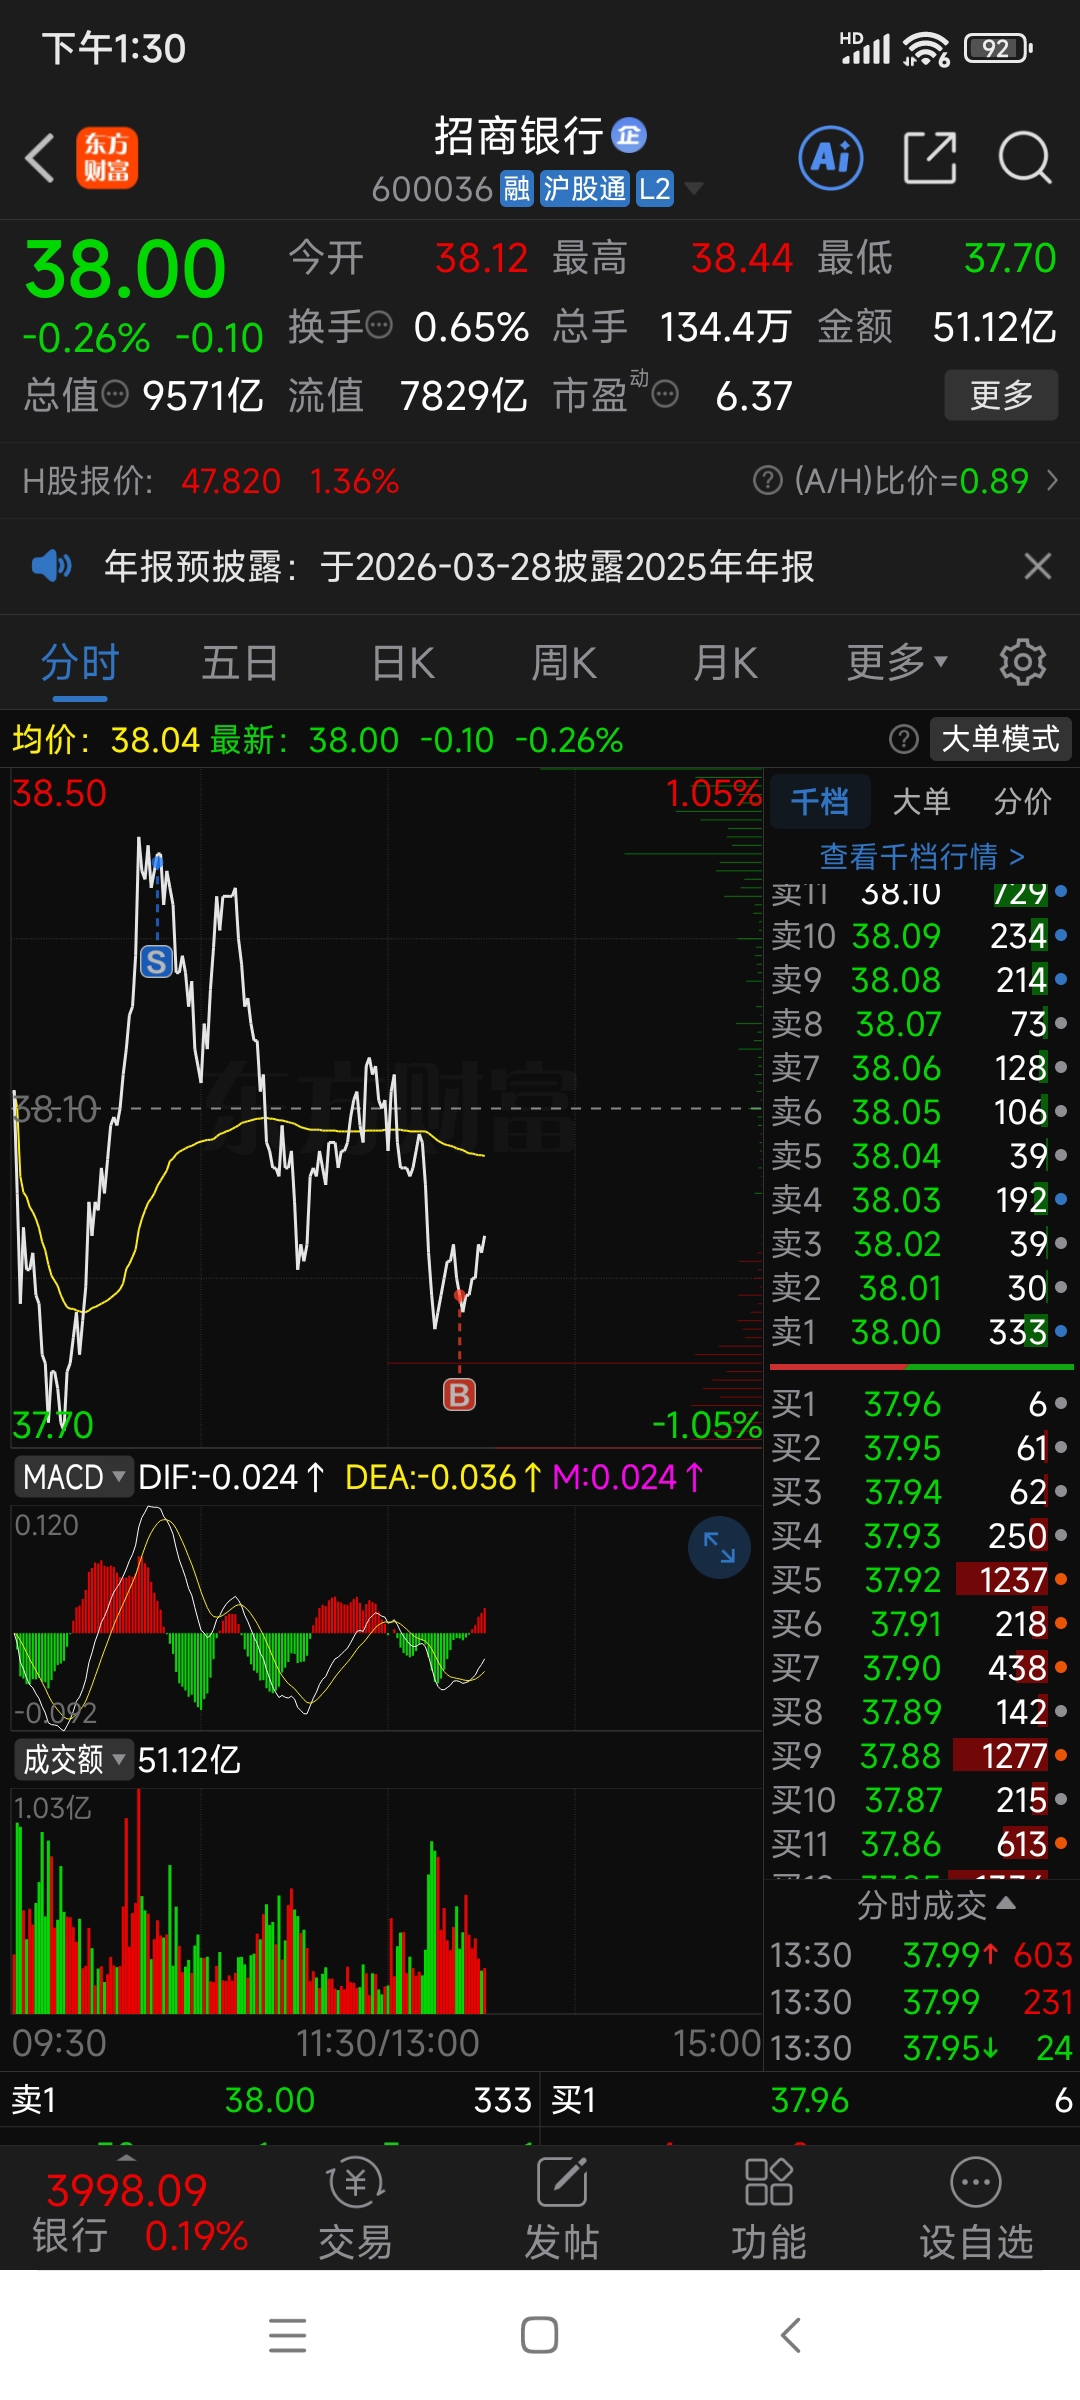The height and width of the screenshot is (2400, 1080).
Task: Open 查看千档行情 link
Action: point(922,857)
